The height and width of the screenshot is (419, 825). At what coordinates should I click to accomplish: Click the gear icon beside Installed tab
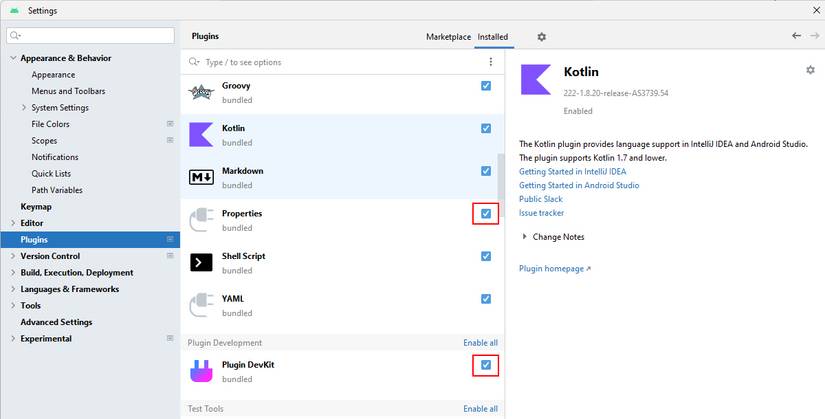pyautogui.click(x=542, y=37)
